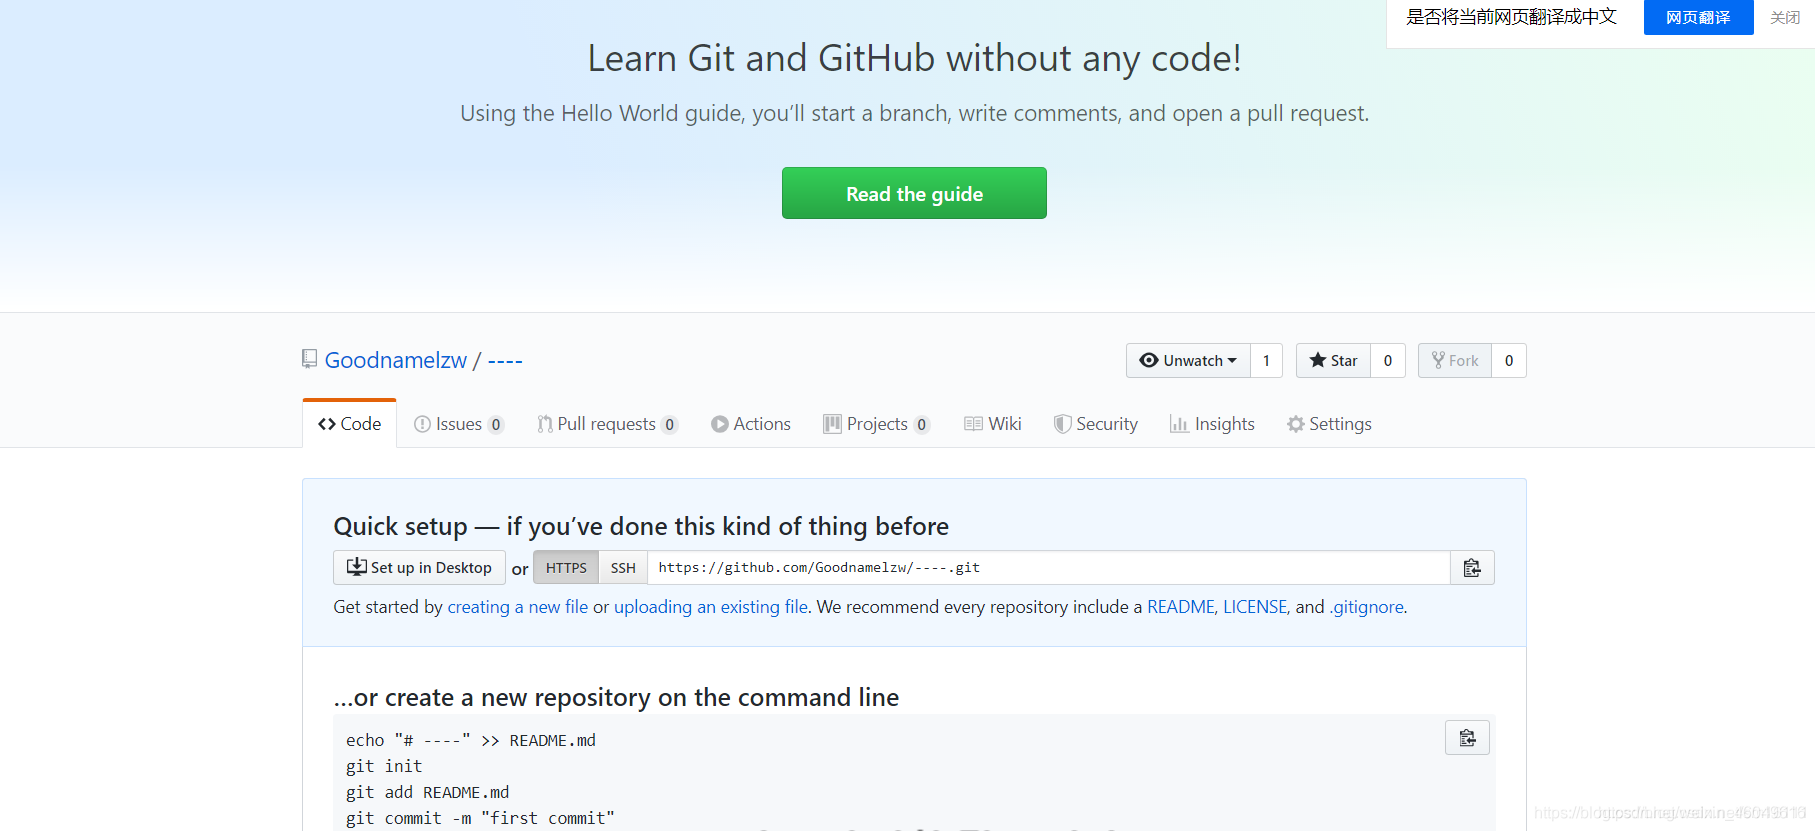Open the .gitignore link
1815x831 pixels.
pos(1367,607)
